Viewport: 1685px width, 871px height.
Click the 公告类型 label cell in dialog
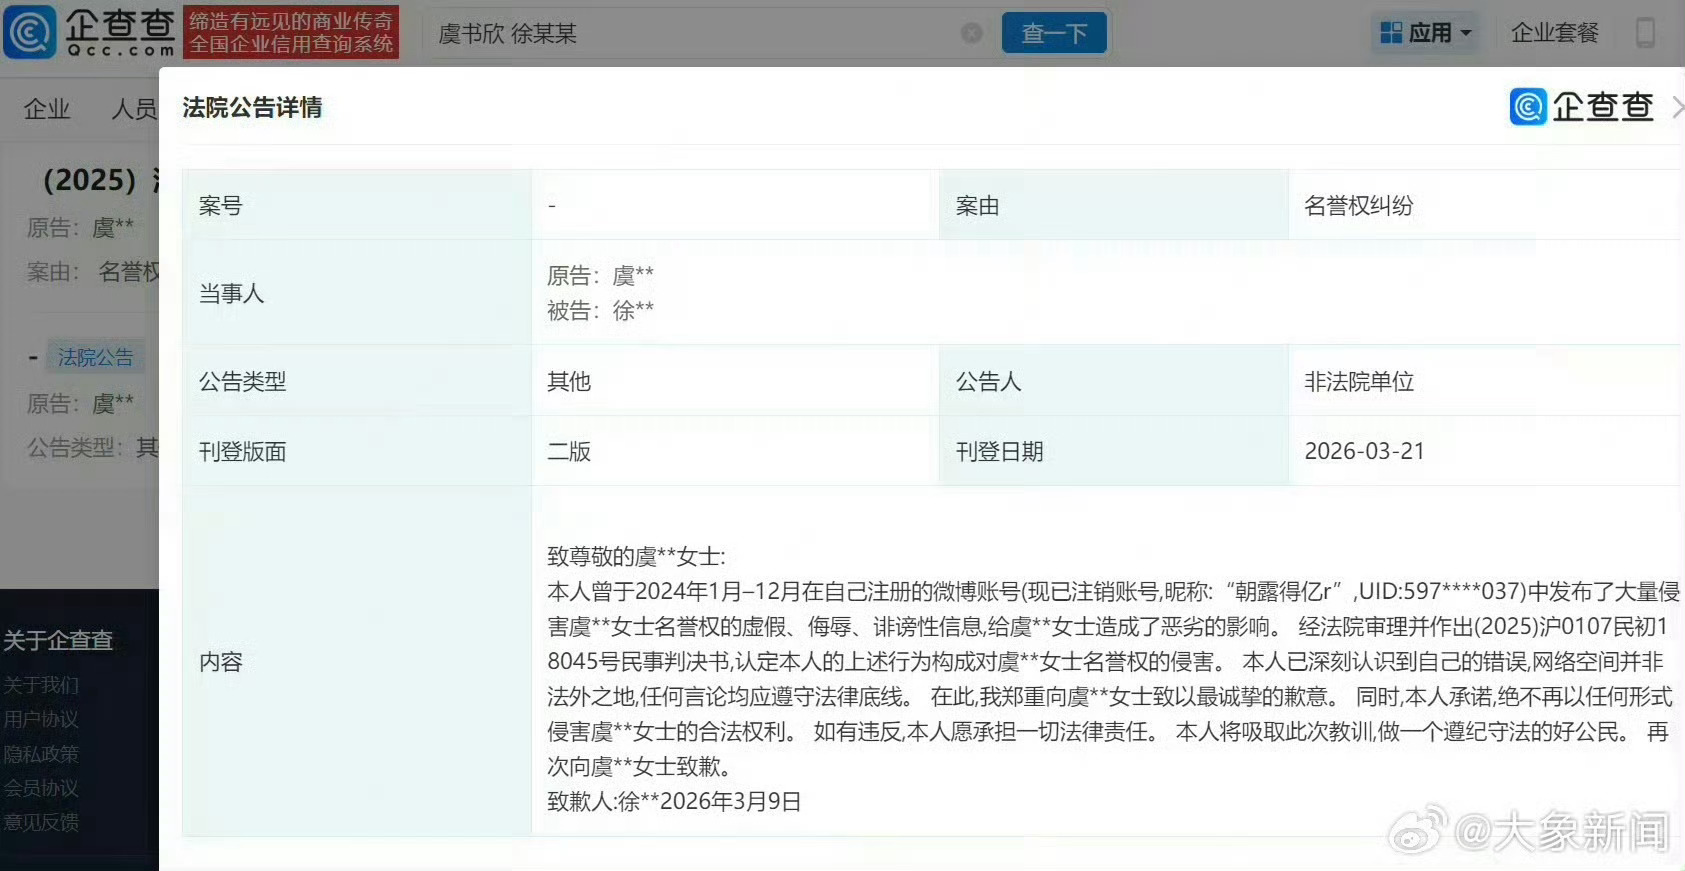(357, 382)
